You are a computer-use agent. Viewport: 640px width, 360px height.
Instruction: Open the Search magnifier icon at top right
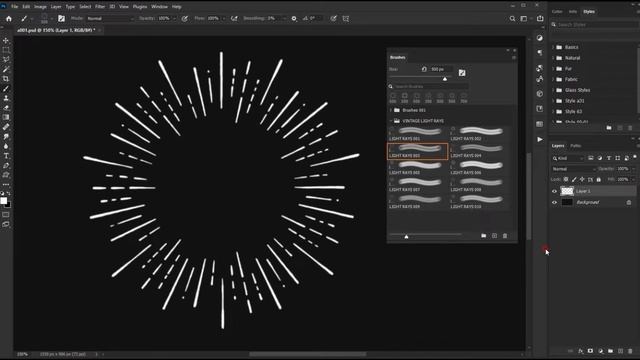click(x=512, y=18)
